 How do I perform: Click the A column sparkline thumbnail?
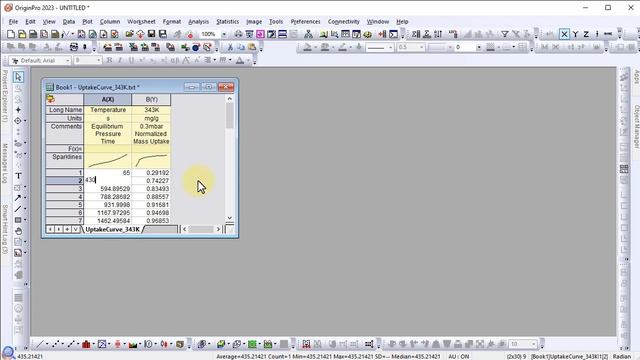(x=108, y=161)
